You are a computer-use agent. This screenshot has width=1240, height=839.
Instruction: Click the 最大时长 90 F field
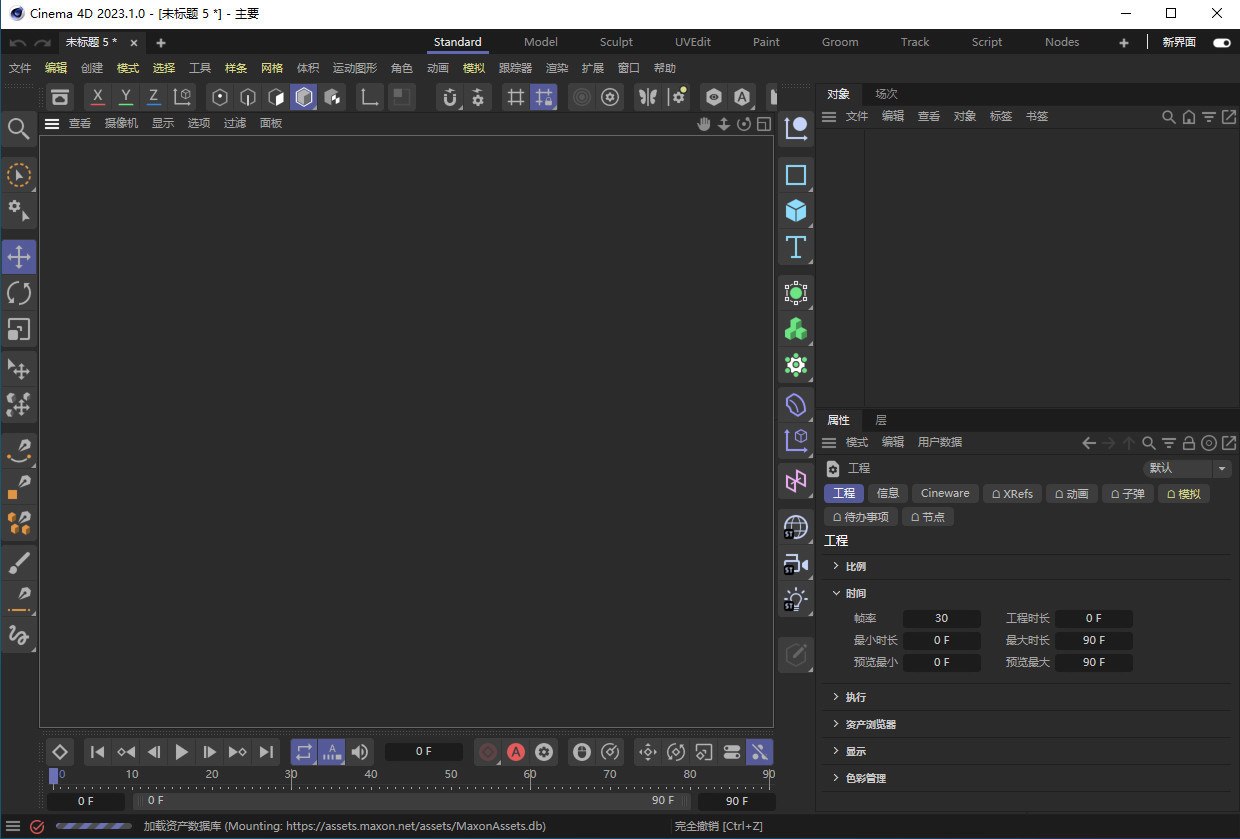tap(1094, 641)
